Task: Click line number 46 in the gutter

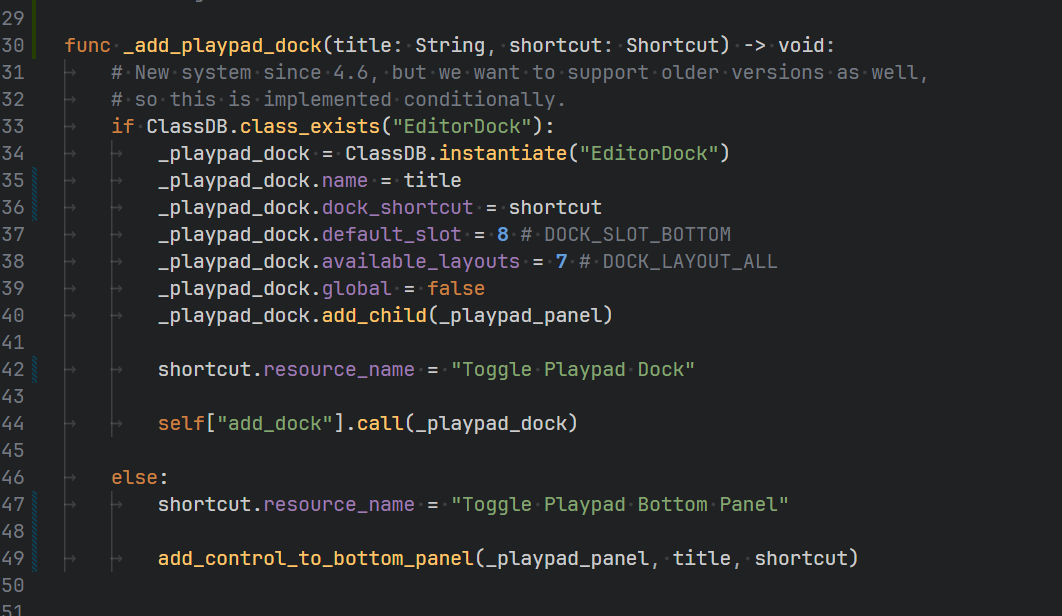Action: pyautogui.click(x=13, y=477)
